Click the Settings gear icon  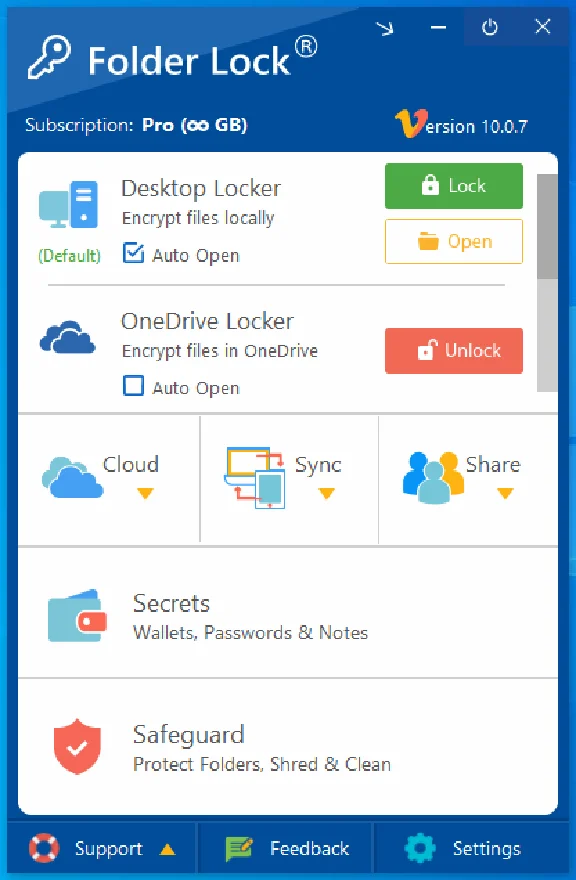[420, 848]
